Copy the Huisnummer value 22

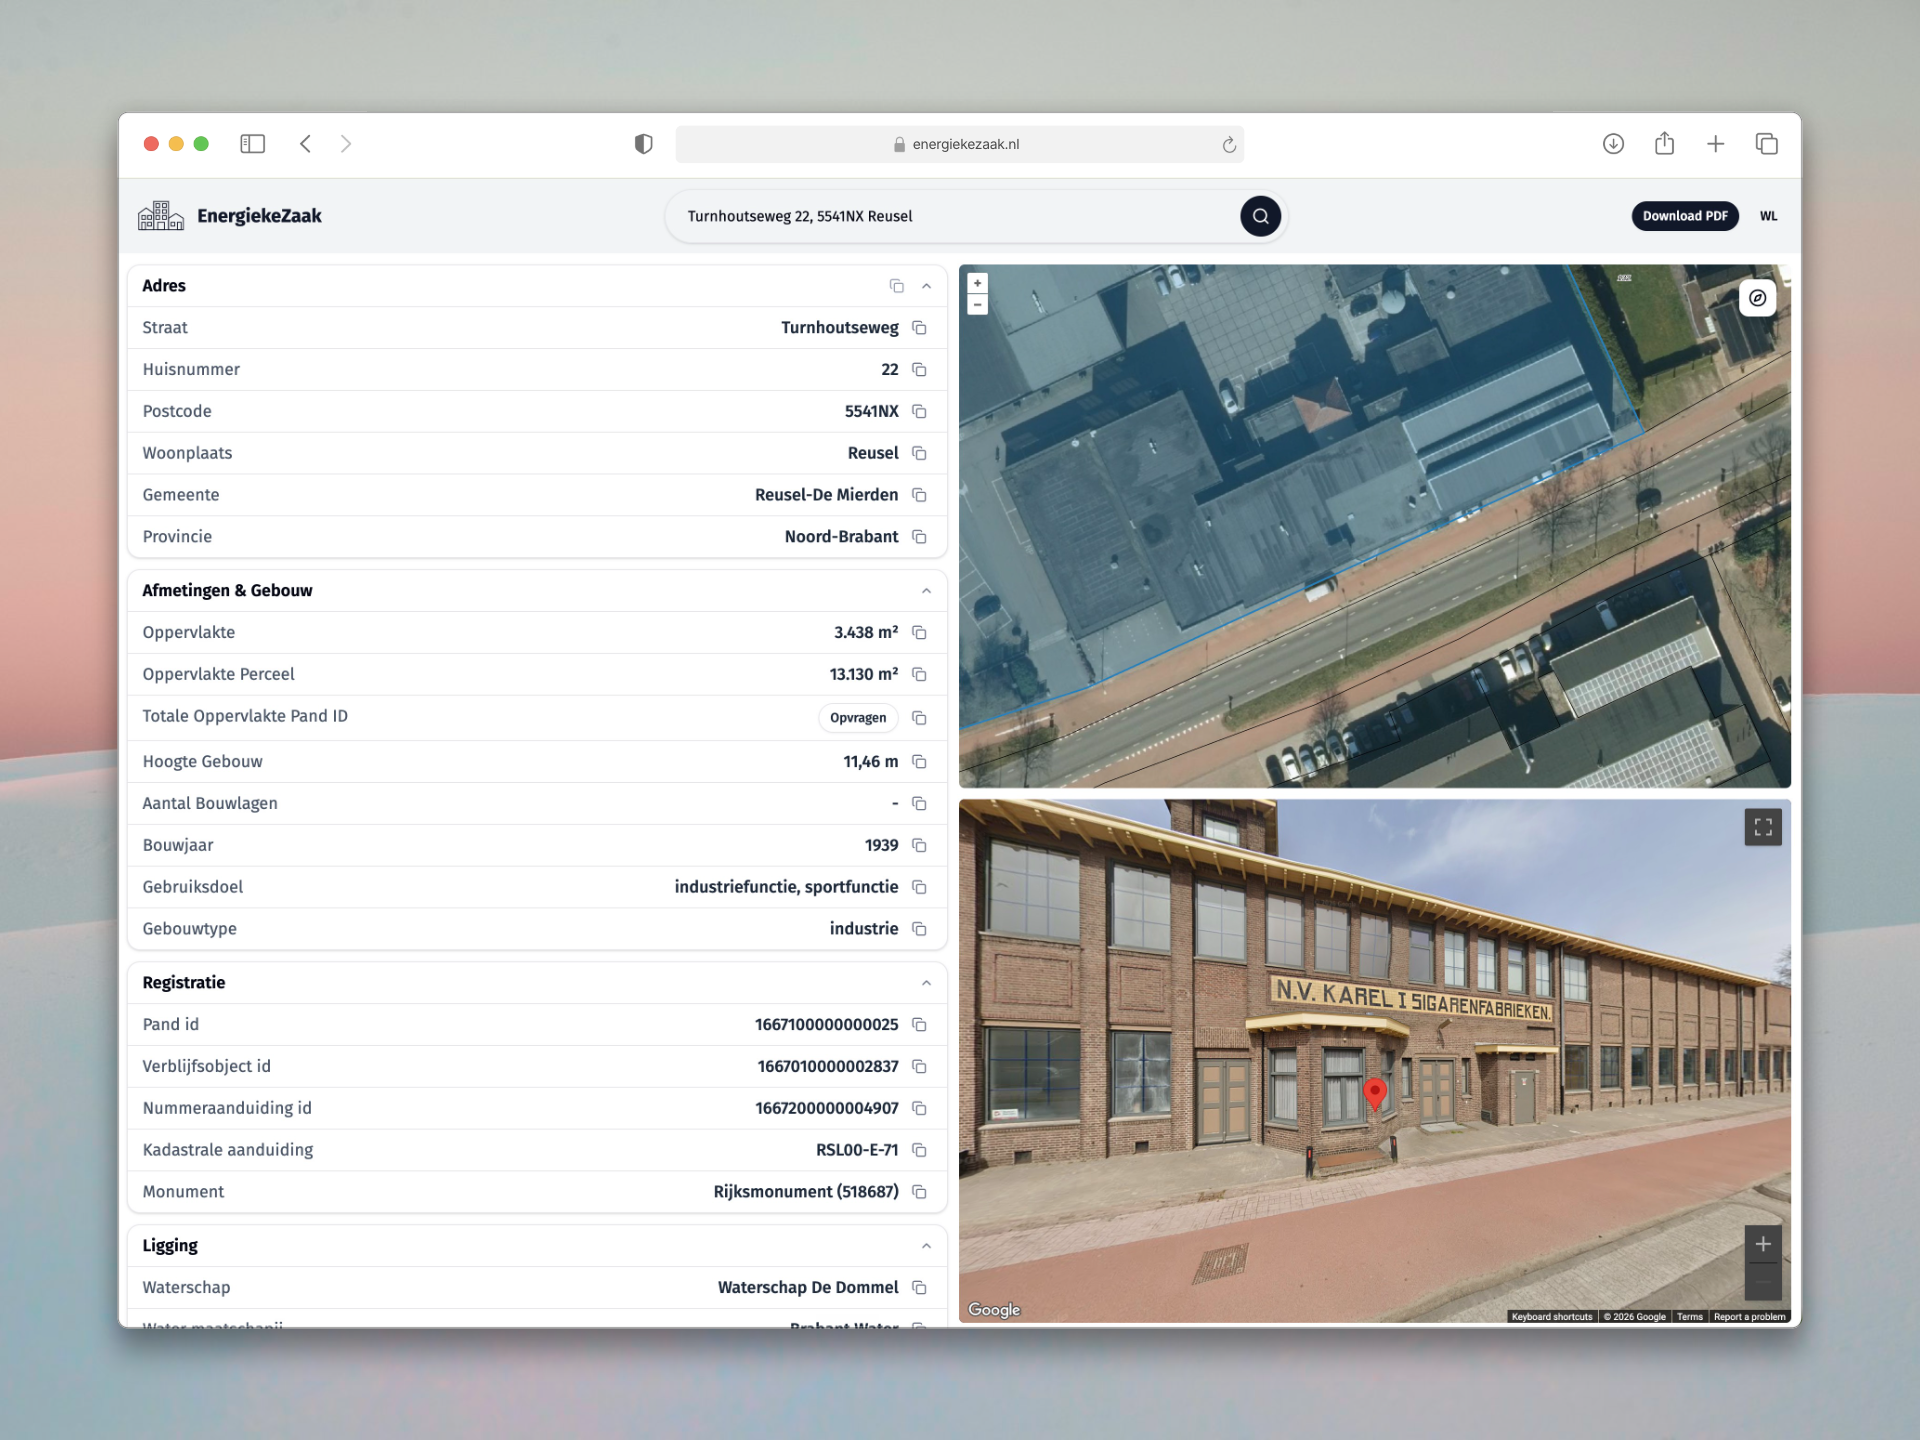919,370
